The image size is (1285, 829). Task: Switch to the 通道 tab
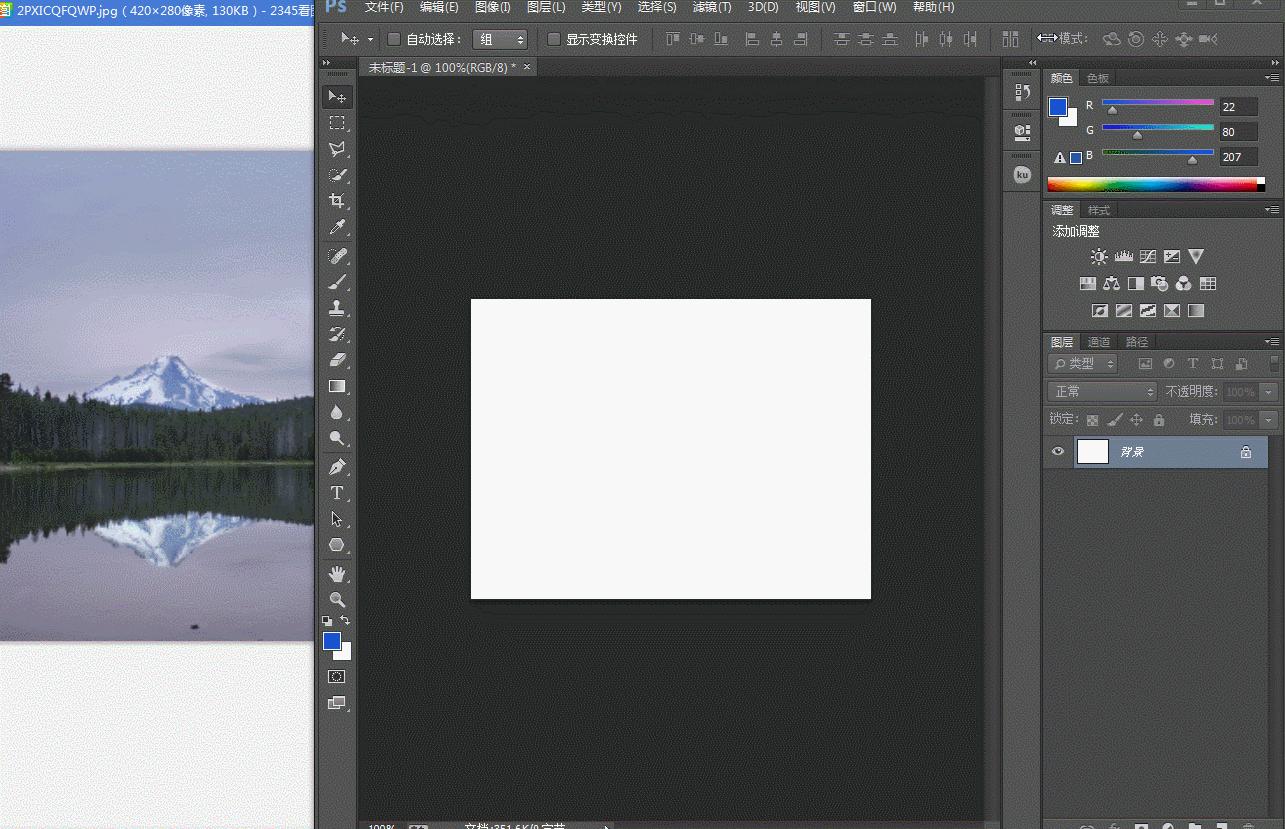pos(1099,342)
